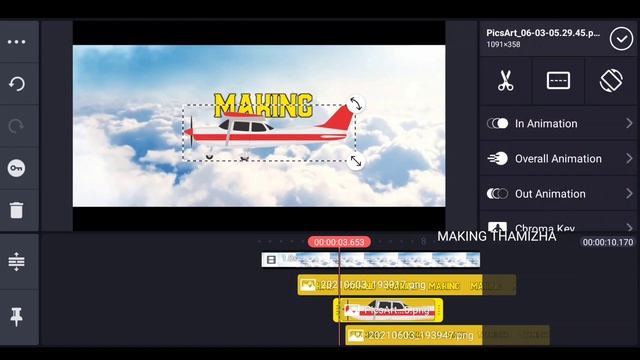Open the keyframe animation key icon
Screen dimensions: 640x360
[x=16, y=168]
